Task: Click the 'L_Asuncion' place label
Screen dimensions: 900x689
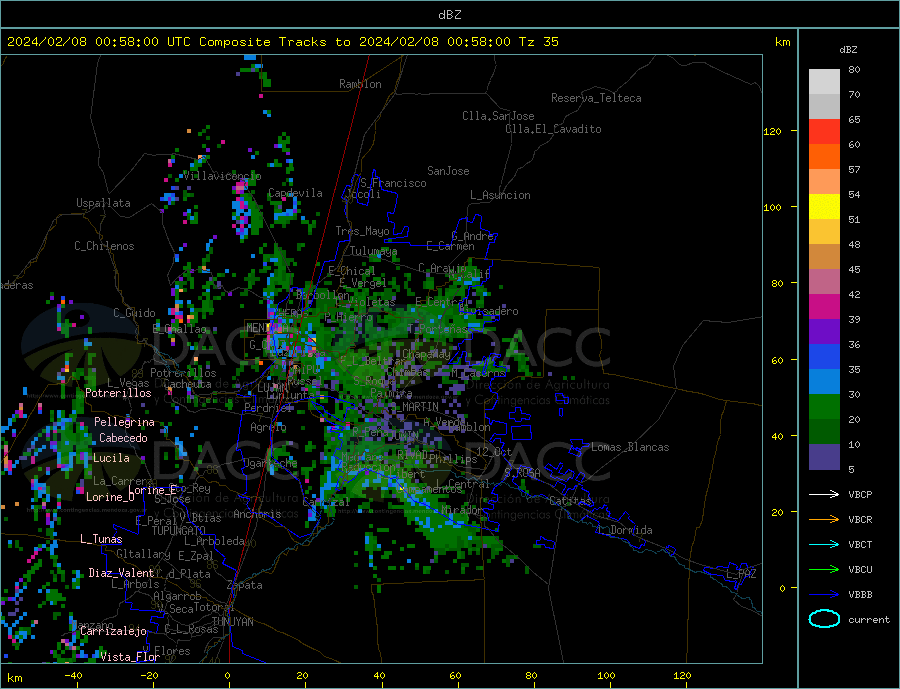Action: point(500,195)
